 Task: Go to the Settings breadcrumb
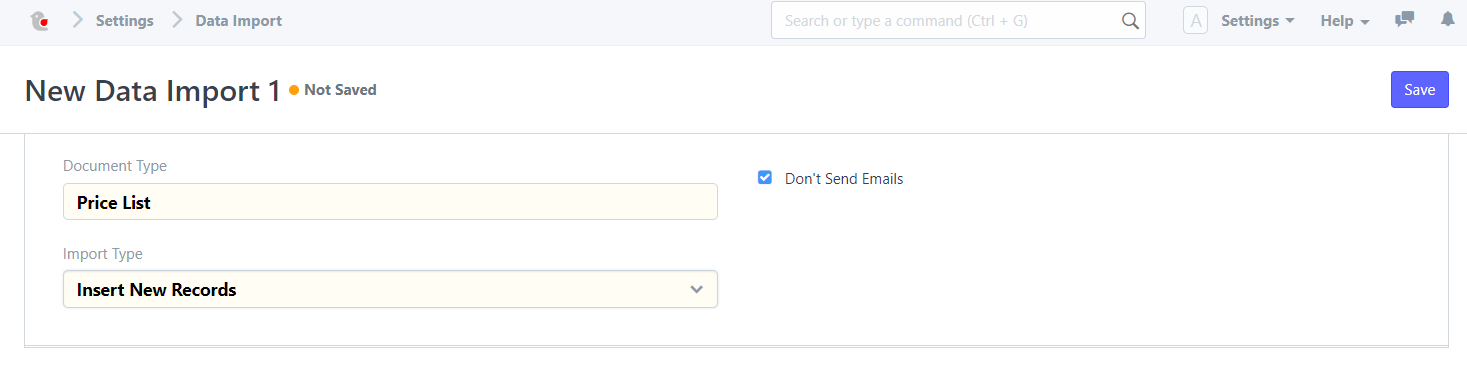[x=125, y=20]
